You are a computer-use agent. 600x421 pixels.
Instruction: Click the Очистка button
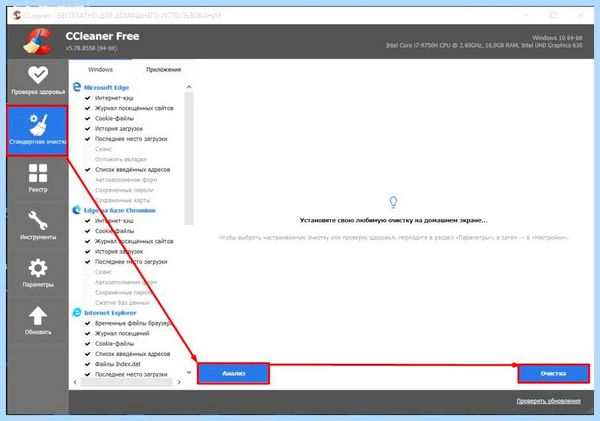(x=553, y=373)
